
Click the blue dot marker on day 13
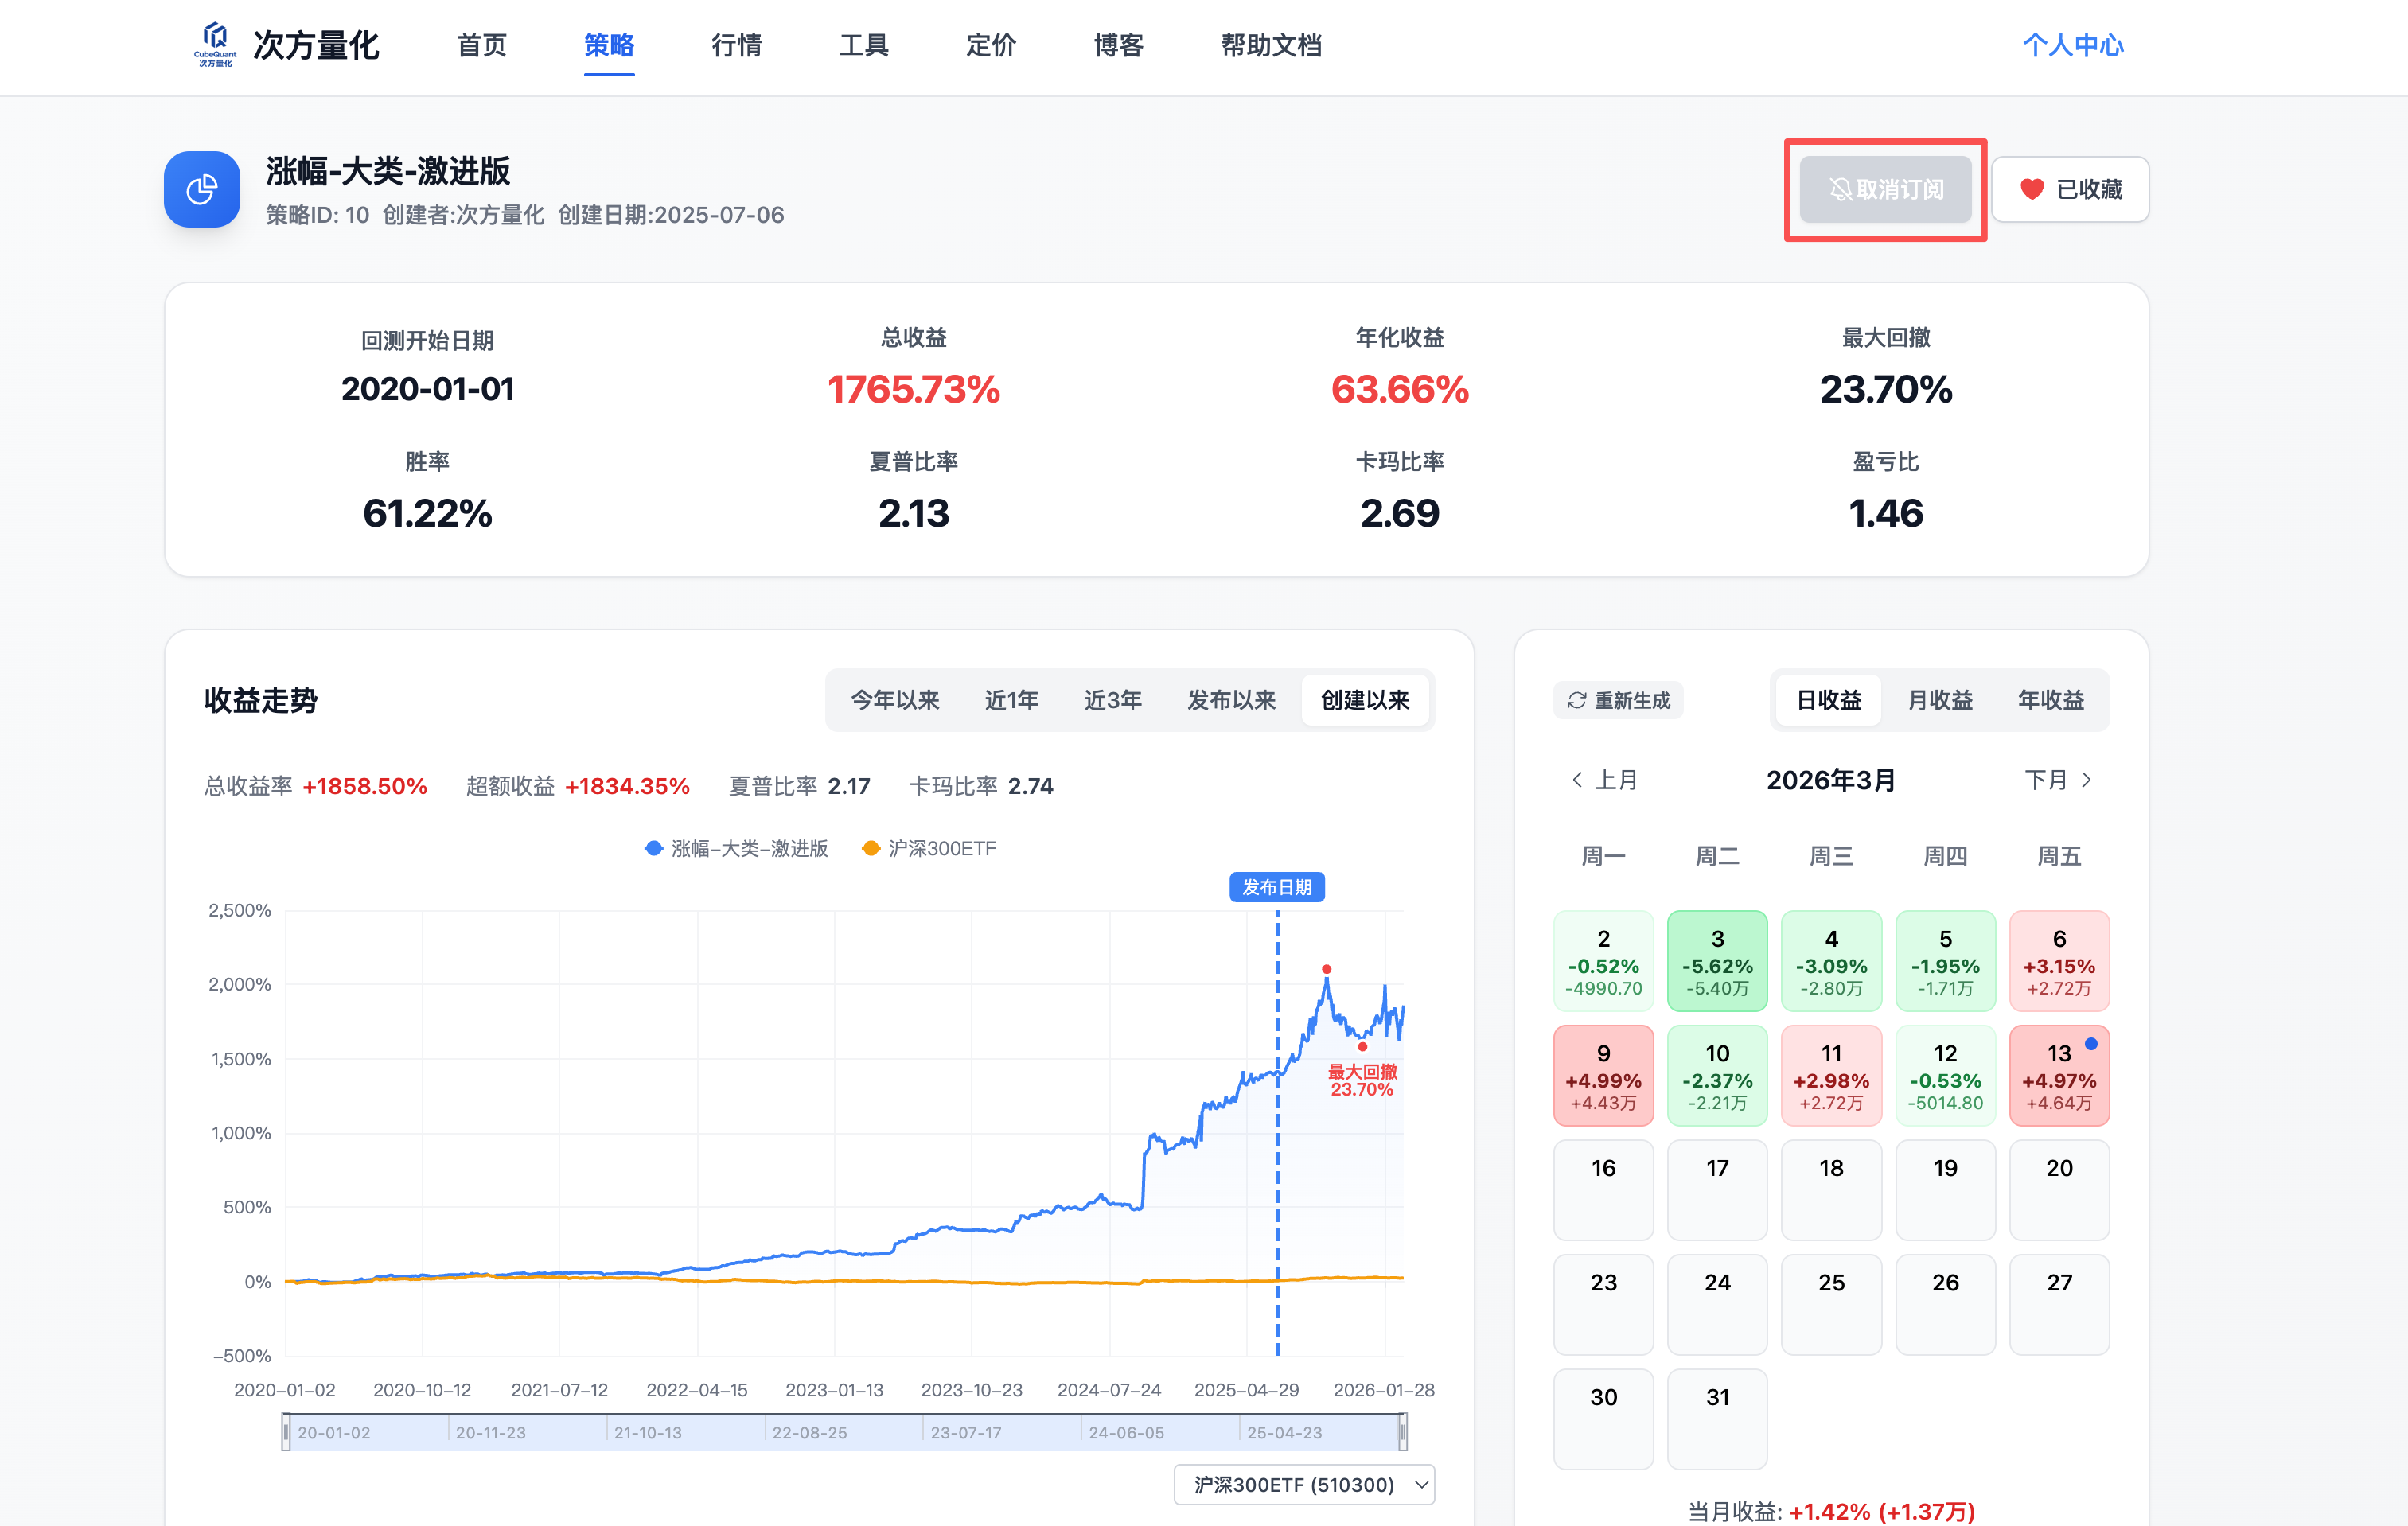point(2091,1043)
